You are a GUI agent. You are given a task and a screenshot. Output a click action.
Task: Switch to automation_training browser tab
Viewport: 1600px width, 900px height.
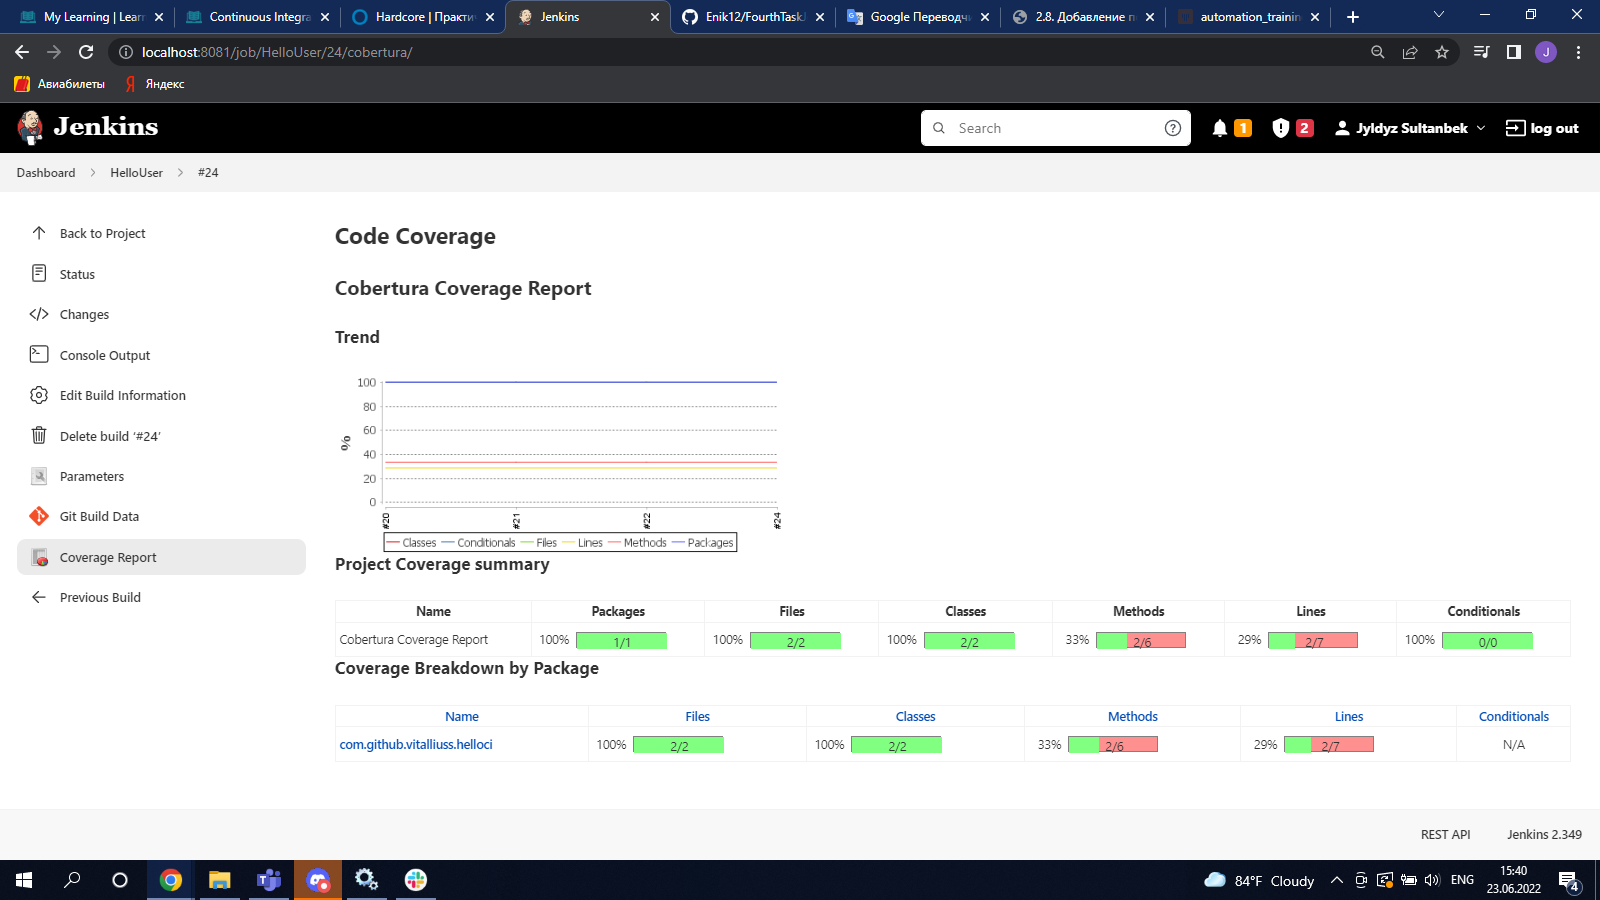[1247, 17]
